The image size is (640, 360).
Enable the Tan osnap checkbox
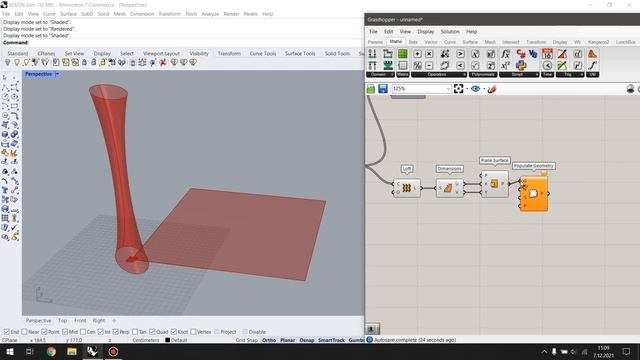click(x=135, y=332)
